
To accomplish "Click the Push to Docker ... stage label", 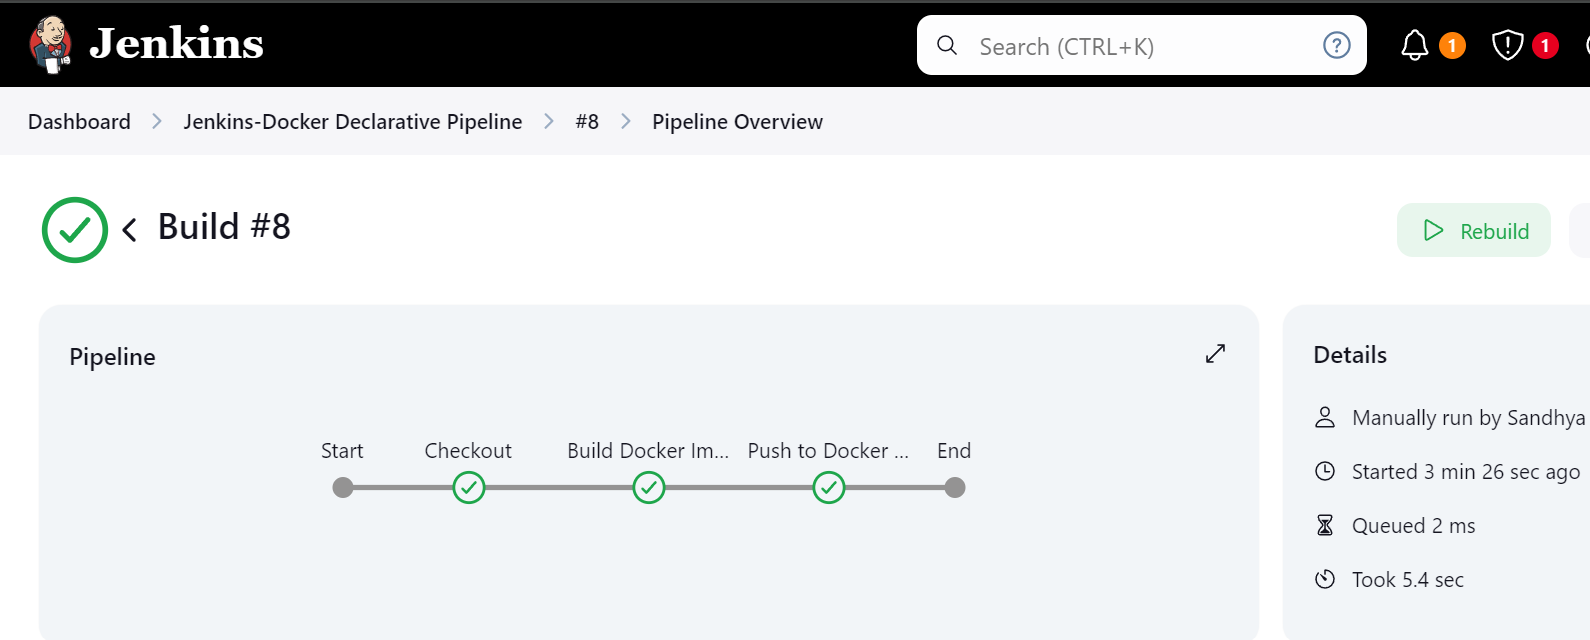I will point(828,451).
